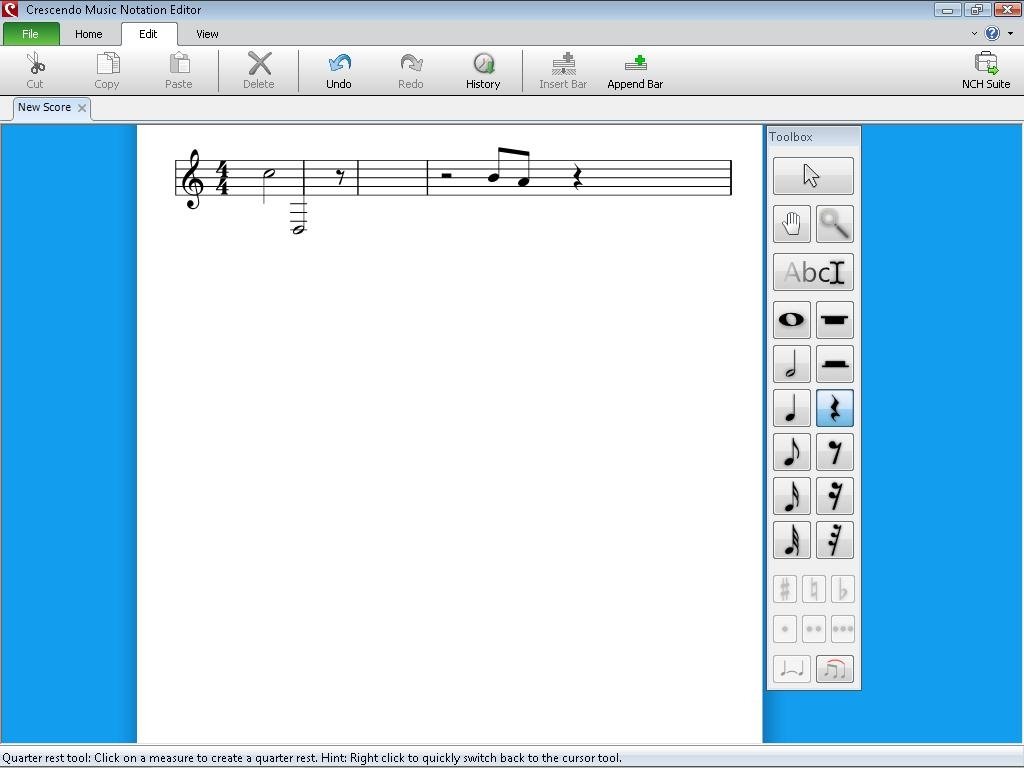Click the treble clef on the staff
The width and height of the screenshot is (1024, 768).
(193, 179)
